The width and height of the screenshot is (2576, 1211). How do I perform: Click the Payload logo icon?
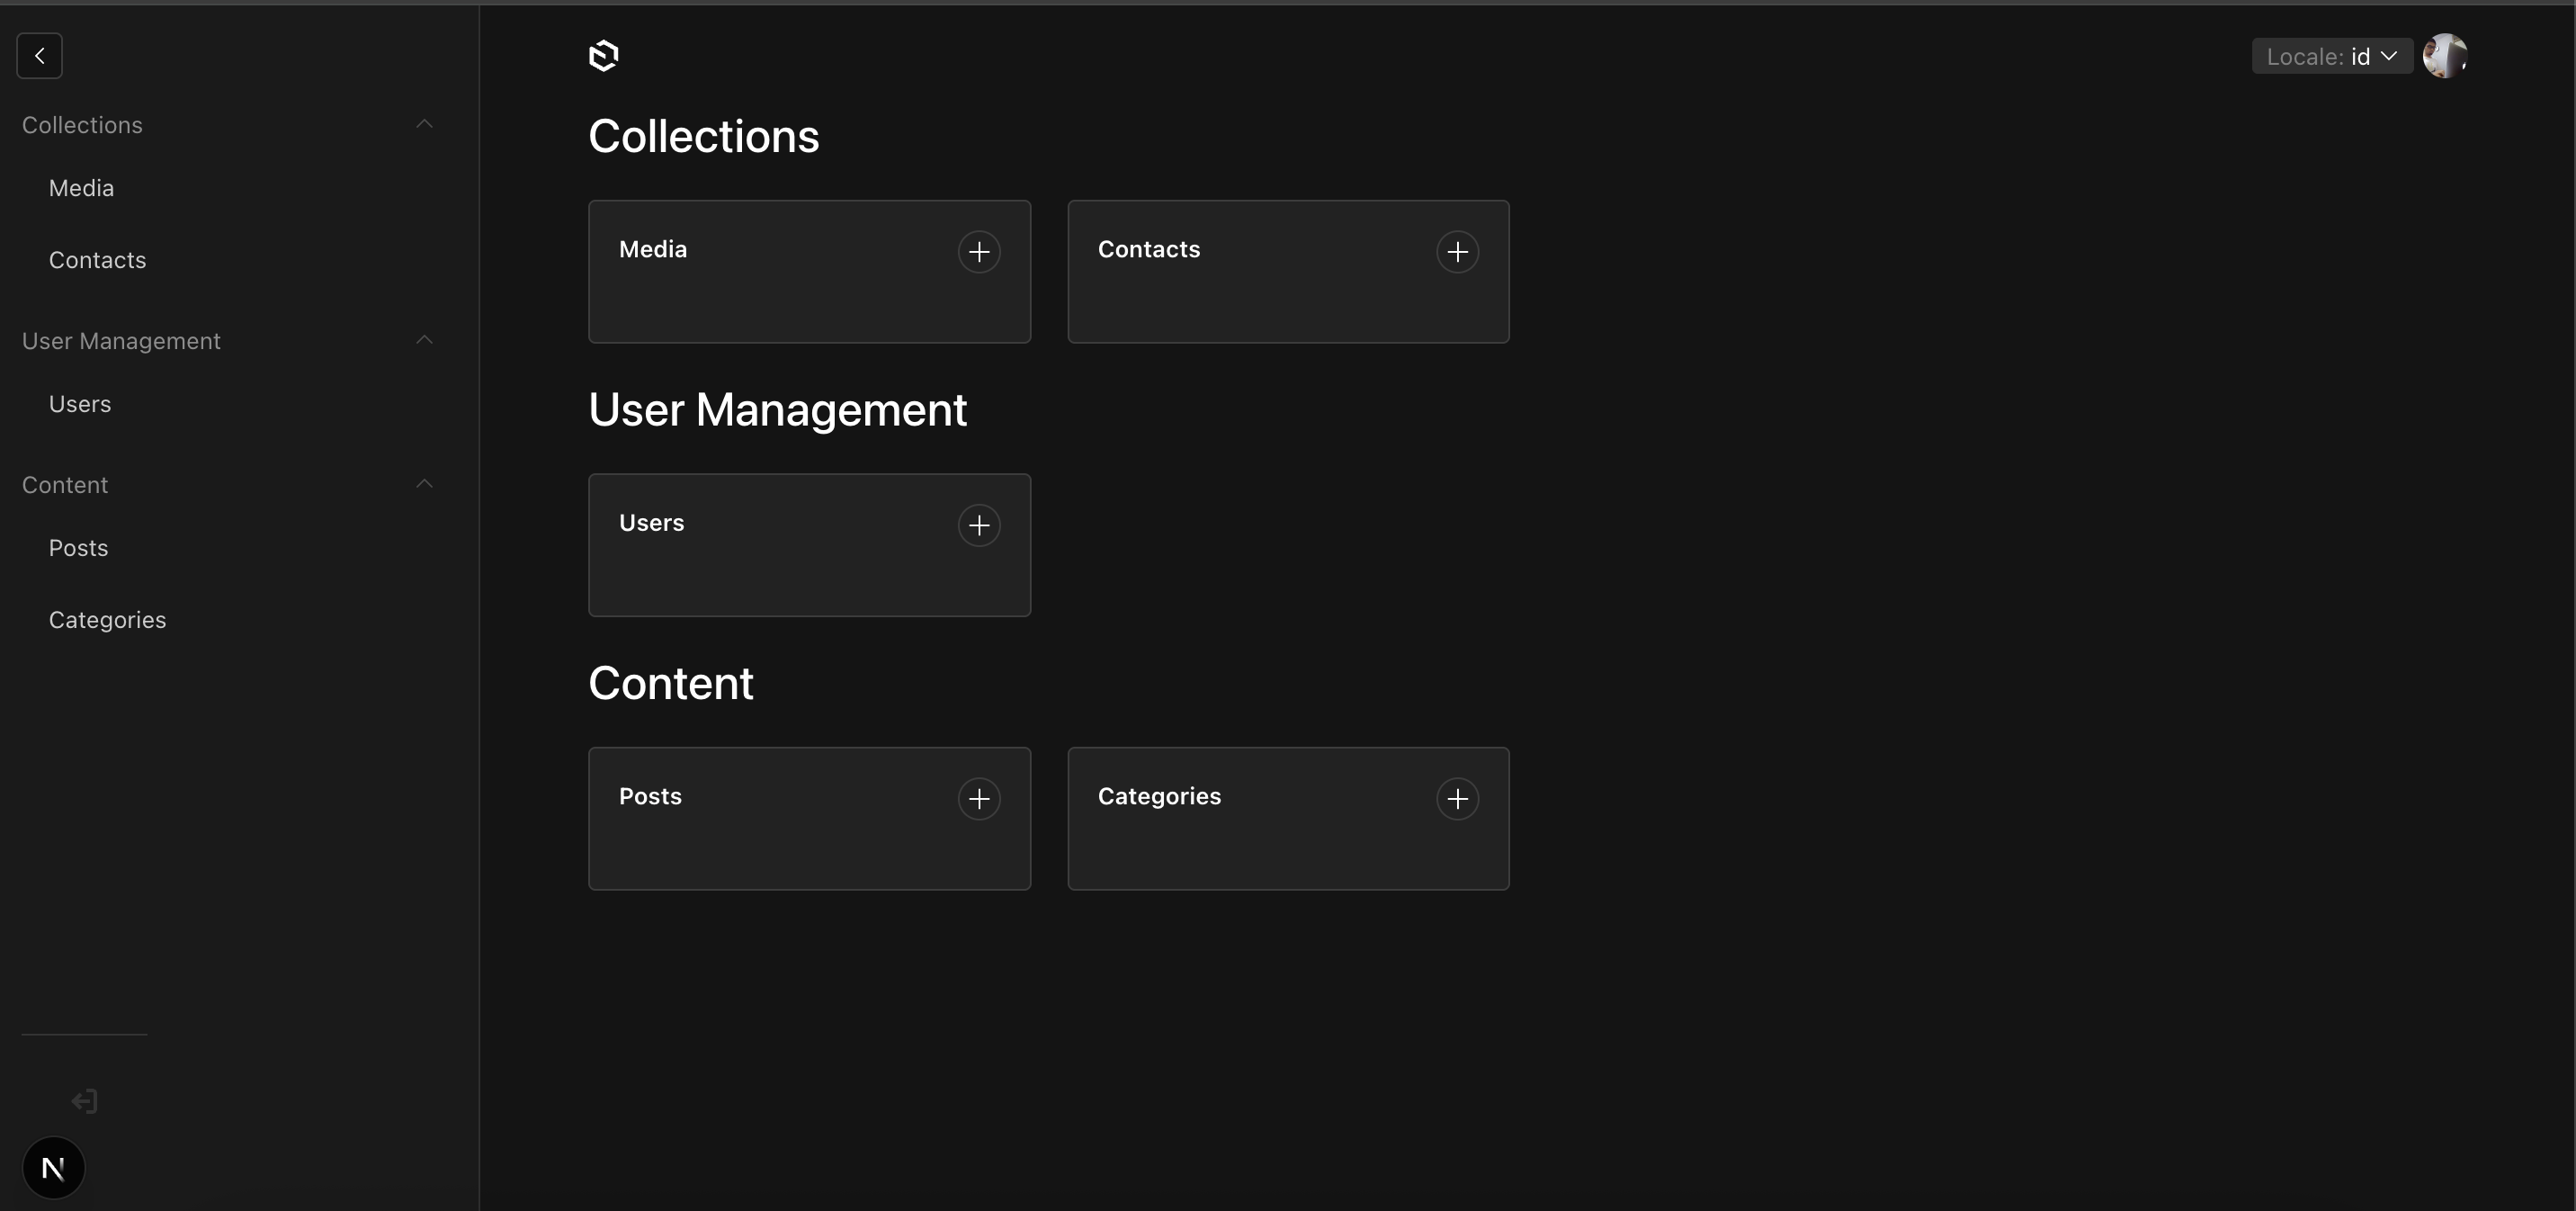[603, 56]
